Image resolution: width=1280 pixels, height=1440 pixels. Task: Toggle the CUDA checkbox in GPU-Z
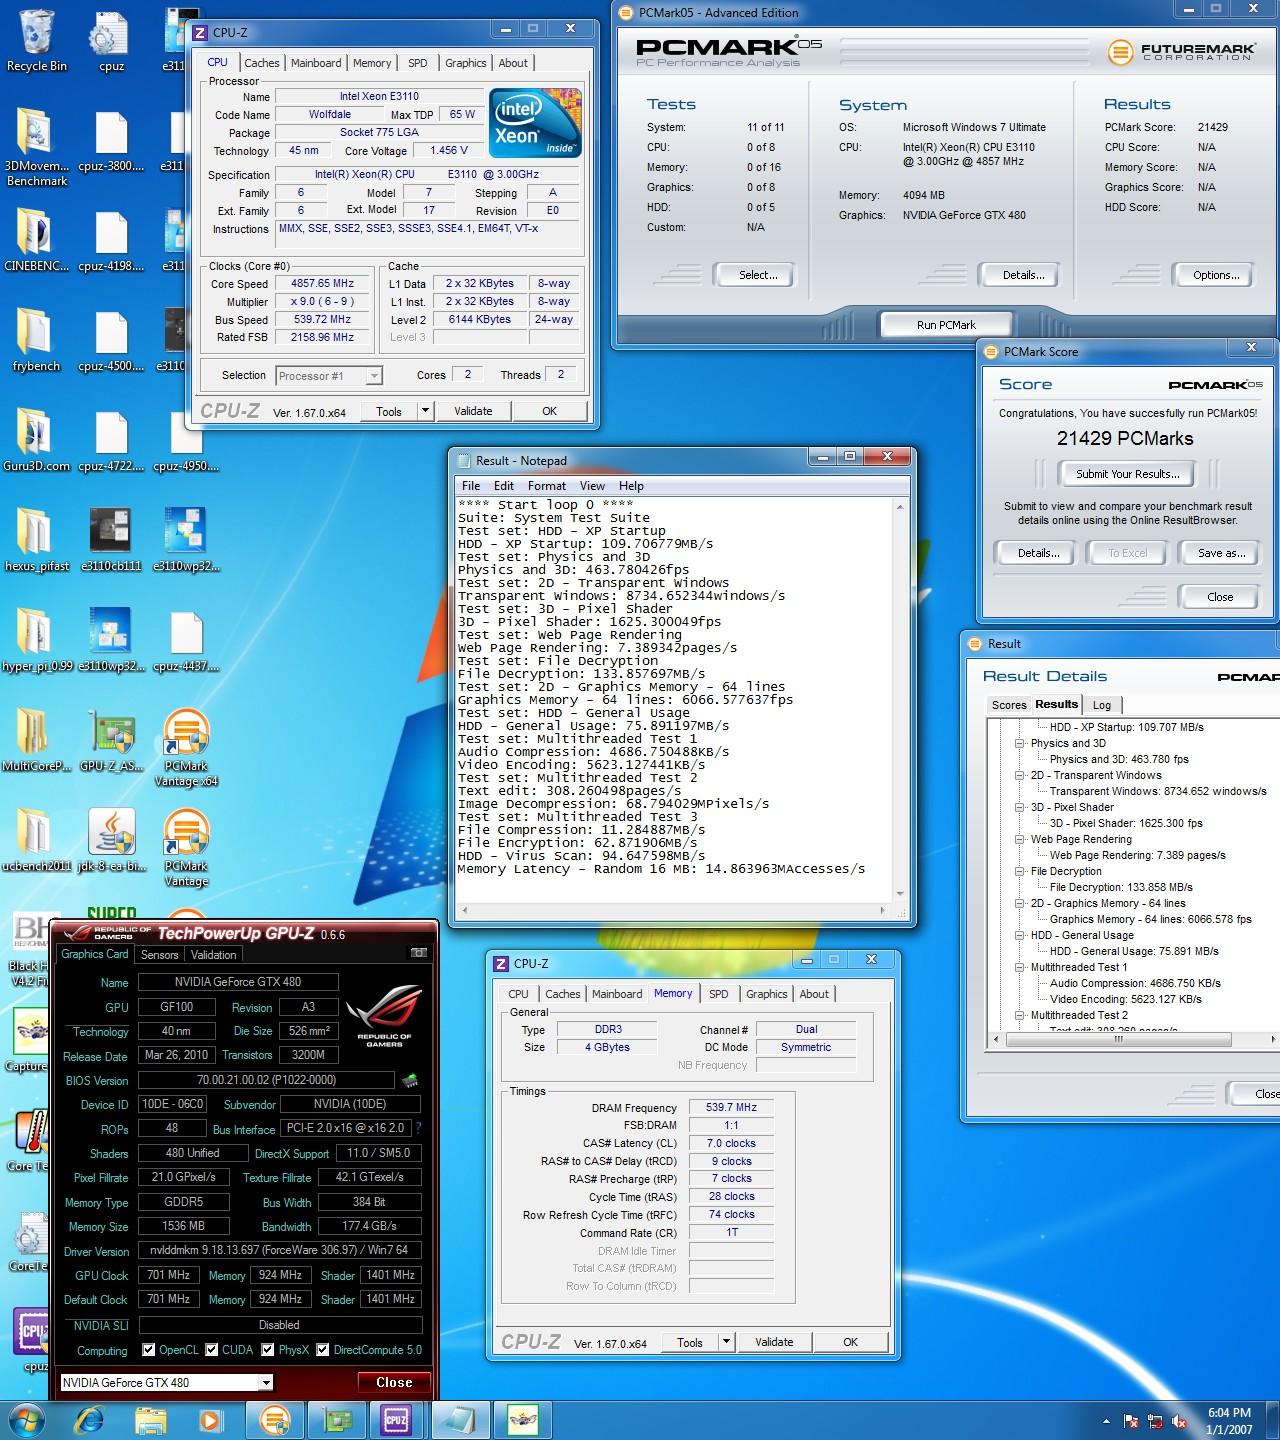211,1350
